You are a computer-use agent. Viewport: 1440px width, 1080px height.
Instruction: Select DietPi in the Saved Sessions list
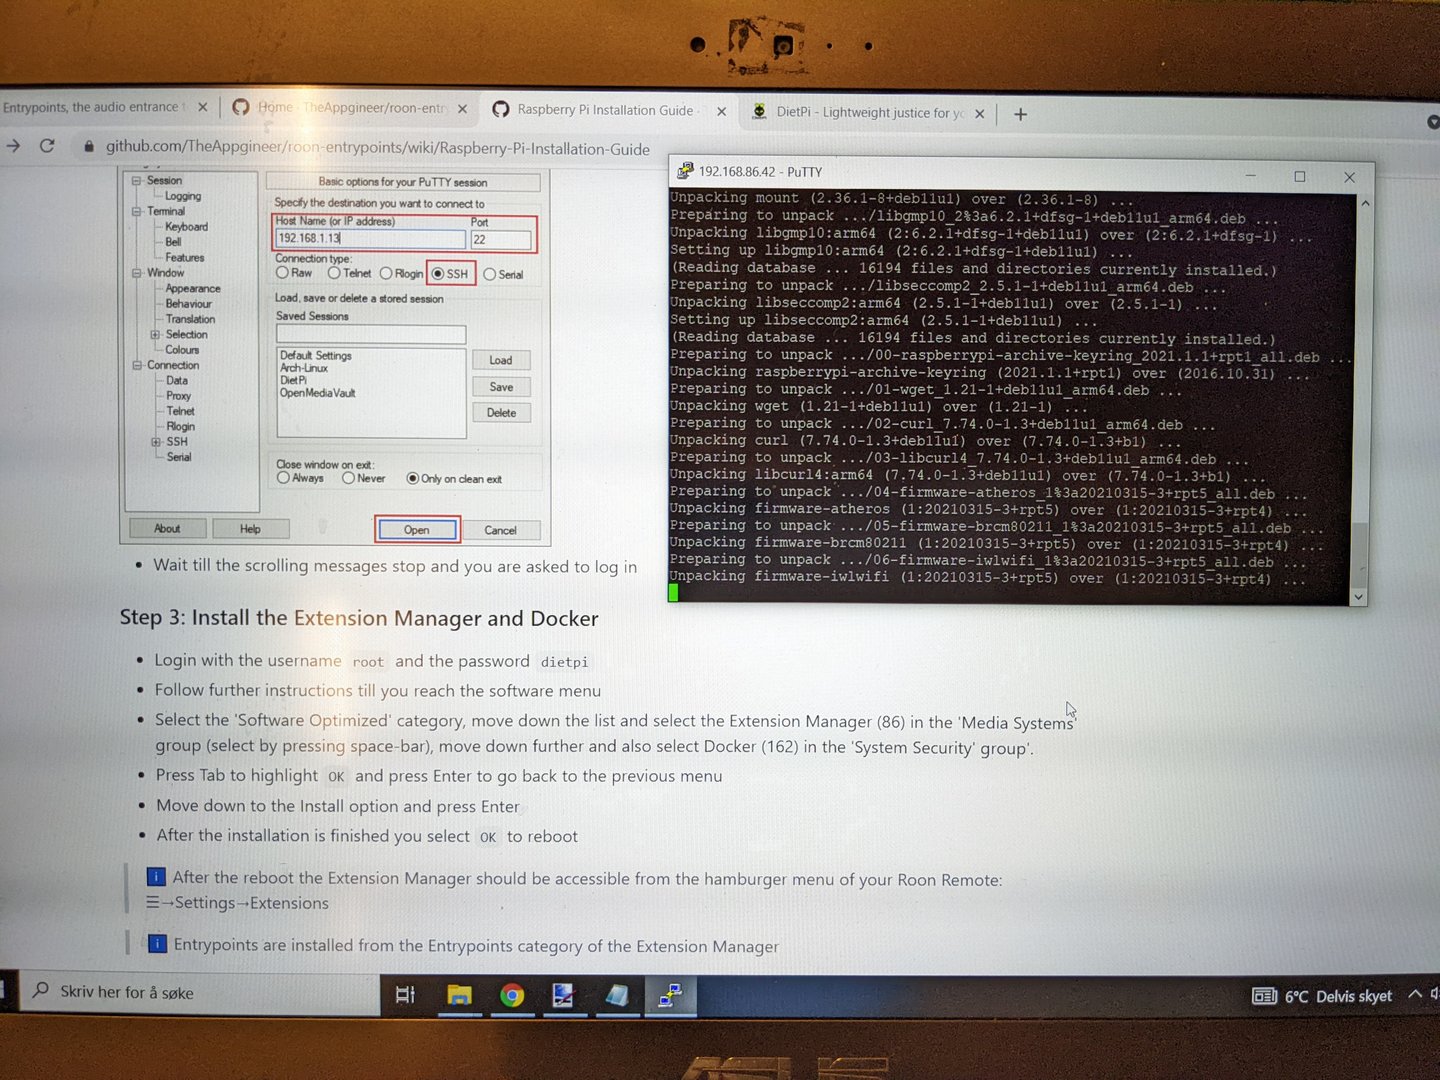(x=293, y=380)
